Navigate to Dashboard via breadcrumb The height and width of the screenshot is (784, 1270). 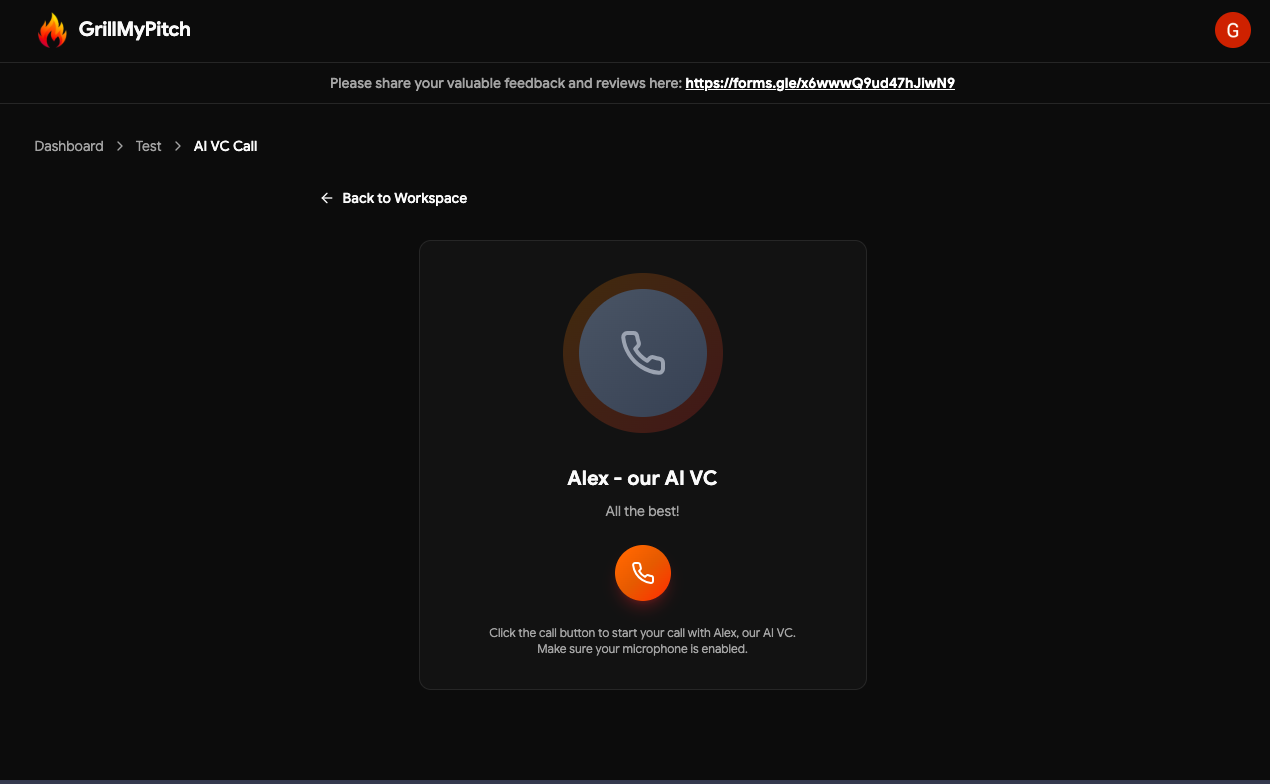click(x=68, y=146)
